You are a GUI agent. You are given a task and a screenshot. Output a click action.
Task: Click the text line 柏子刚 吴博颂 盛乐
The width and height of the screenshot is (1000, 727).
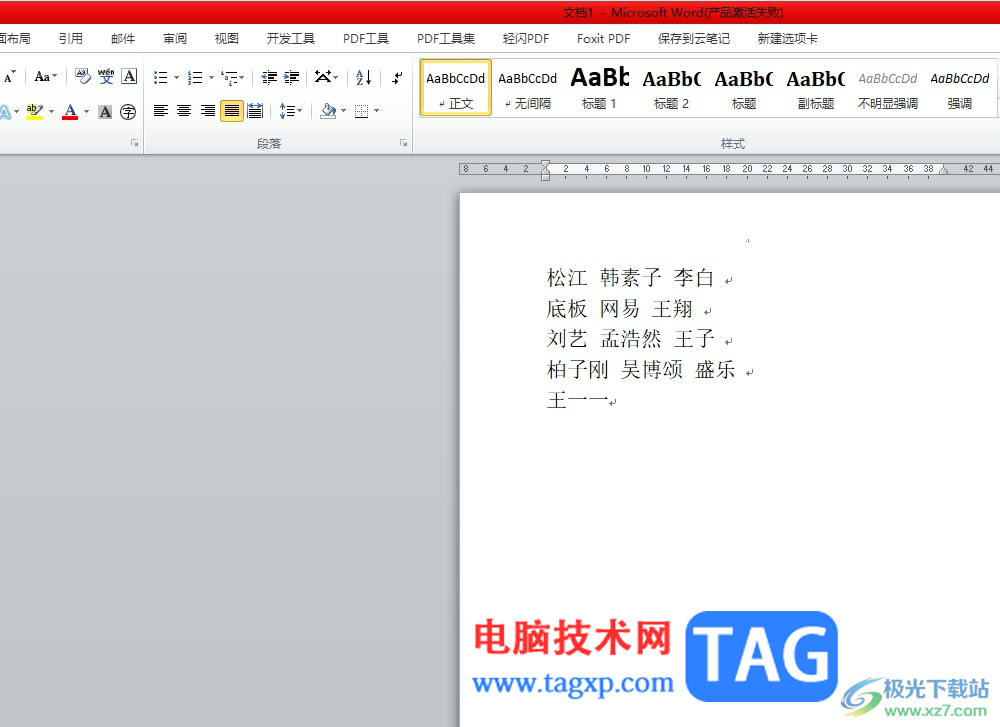coord(641,369)
